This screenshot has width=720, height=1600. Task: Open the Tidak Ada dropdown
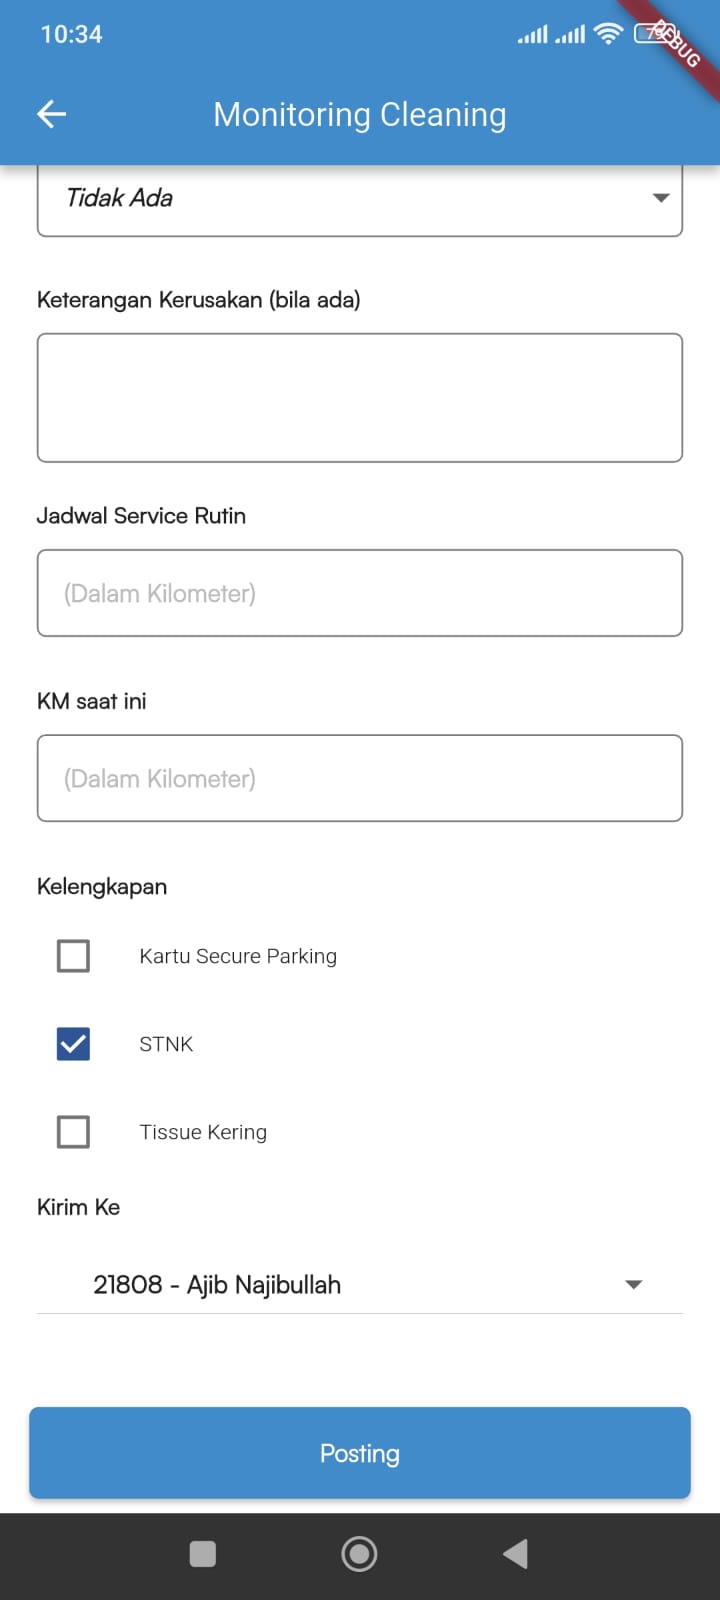pyautogui.click(x=360, y=198)
